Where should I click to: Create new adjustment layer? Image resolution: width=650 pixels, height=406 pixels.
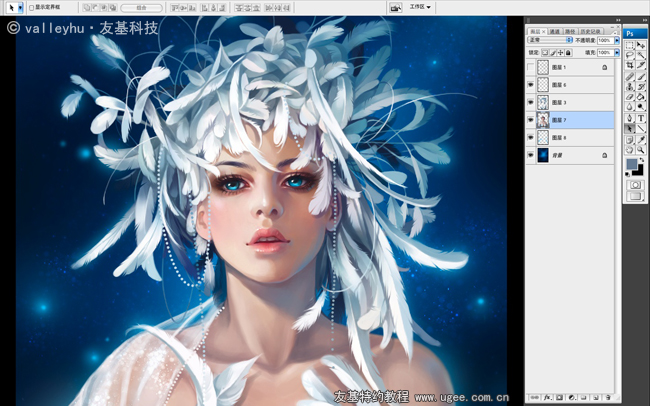pos(572,398)
